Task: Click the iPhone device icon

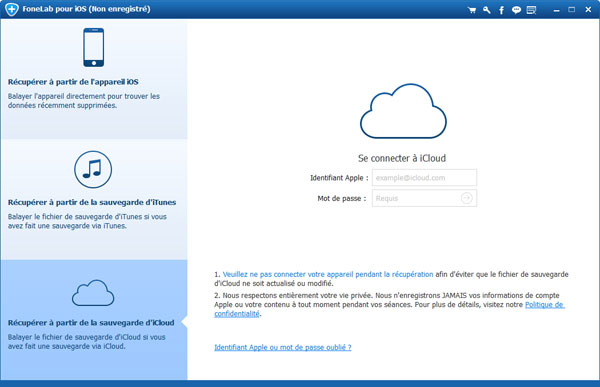Action: click(x=94, y=47)
